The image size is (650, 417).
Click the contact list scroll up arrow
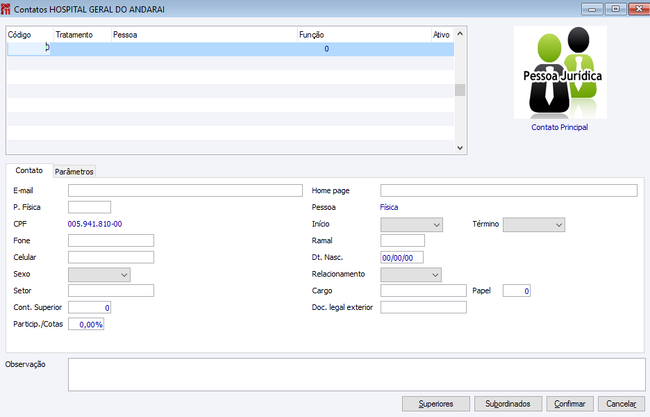tap(460, 34)
